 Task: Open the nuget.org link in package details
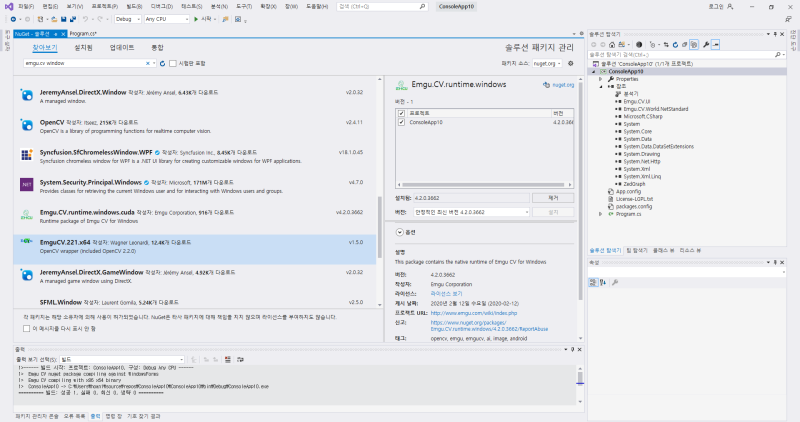coord(563,85)
